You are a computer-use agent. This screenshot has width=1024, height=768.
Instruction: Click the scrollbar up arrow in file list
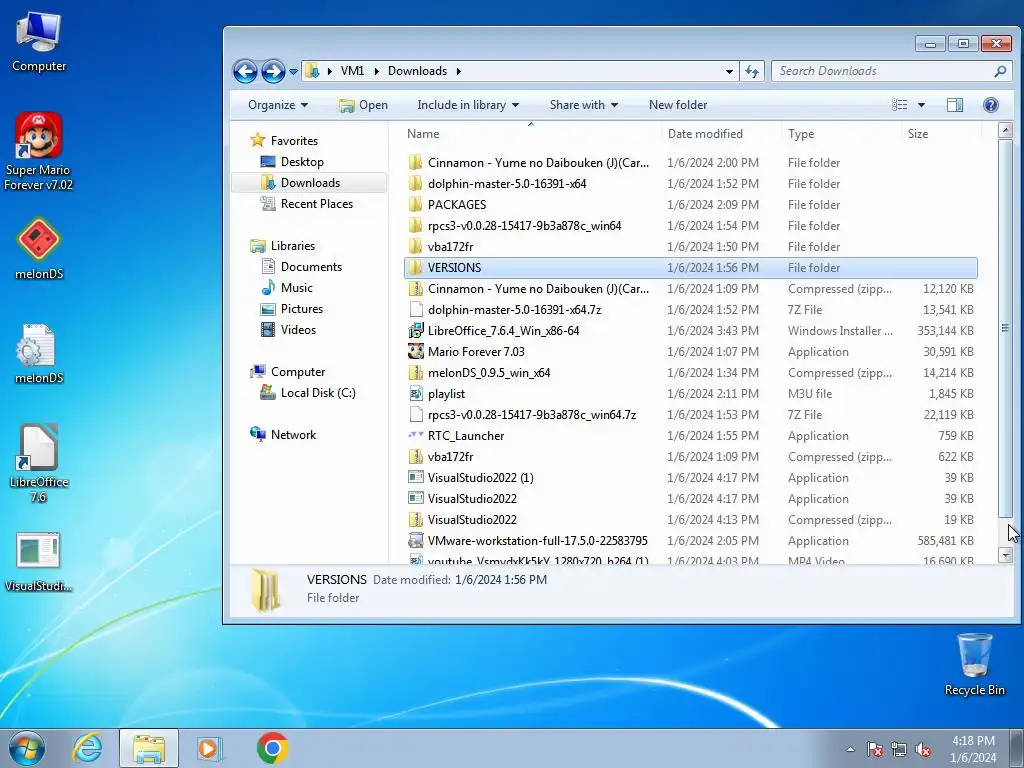pyautogui.click(x=1005, y=130)
